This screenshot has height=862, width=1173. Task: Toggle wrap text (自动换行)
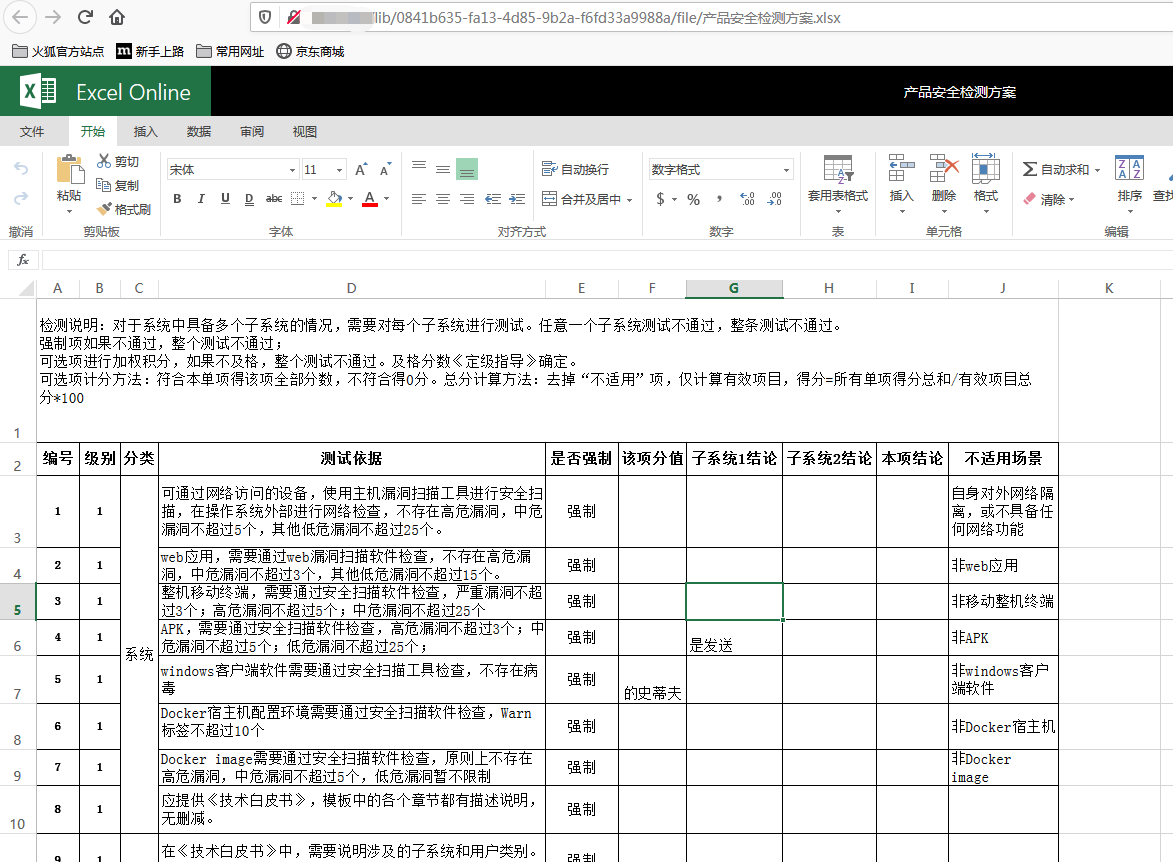(575, 170)
